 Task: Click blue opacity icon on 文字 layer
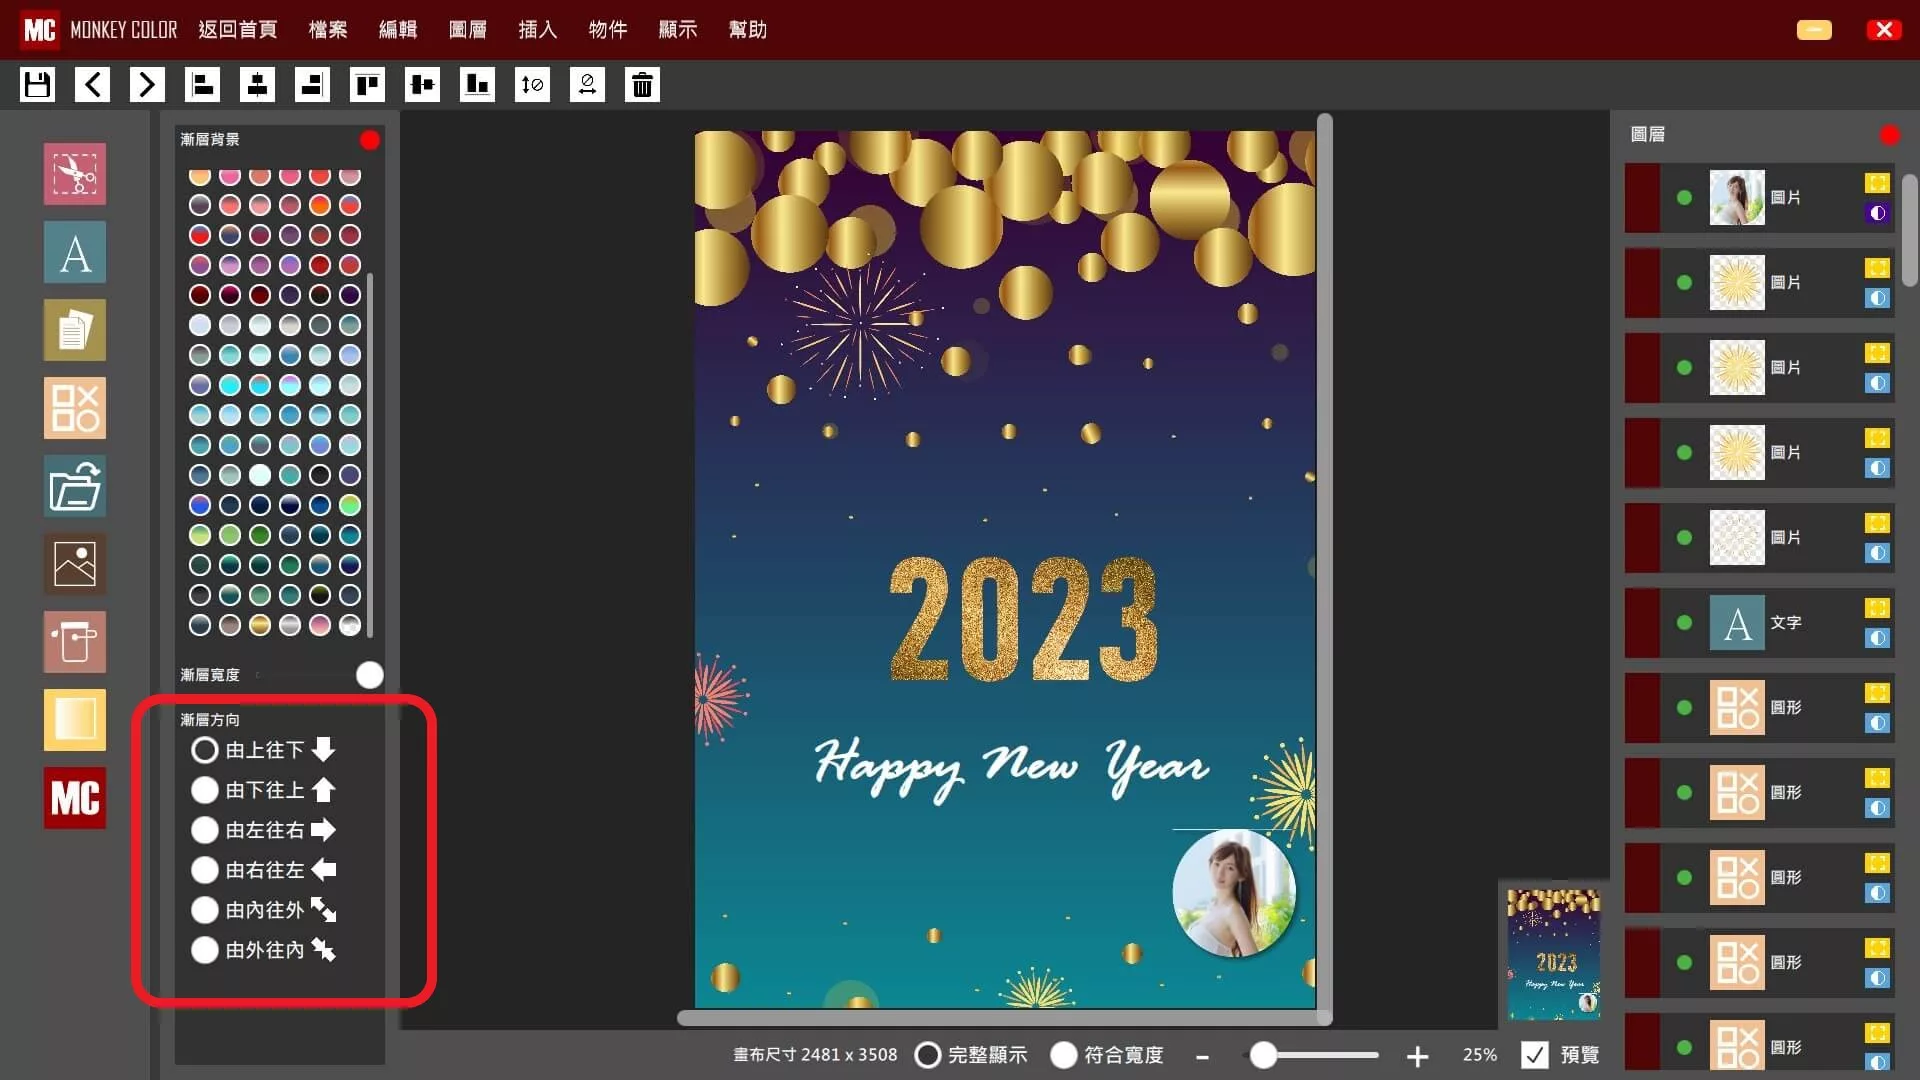1877,638
